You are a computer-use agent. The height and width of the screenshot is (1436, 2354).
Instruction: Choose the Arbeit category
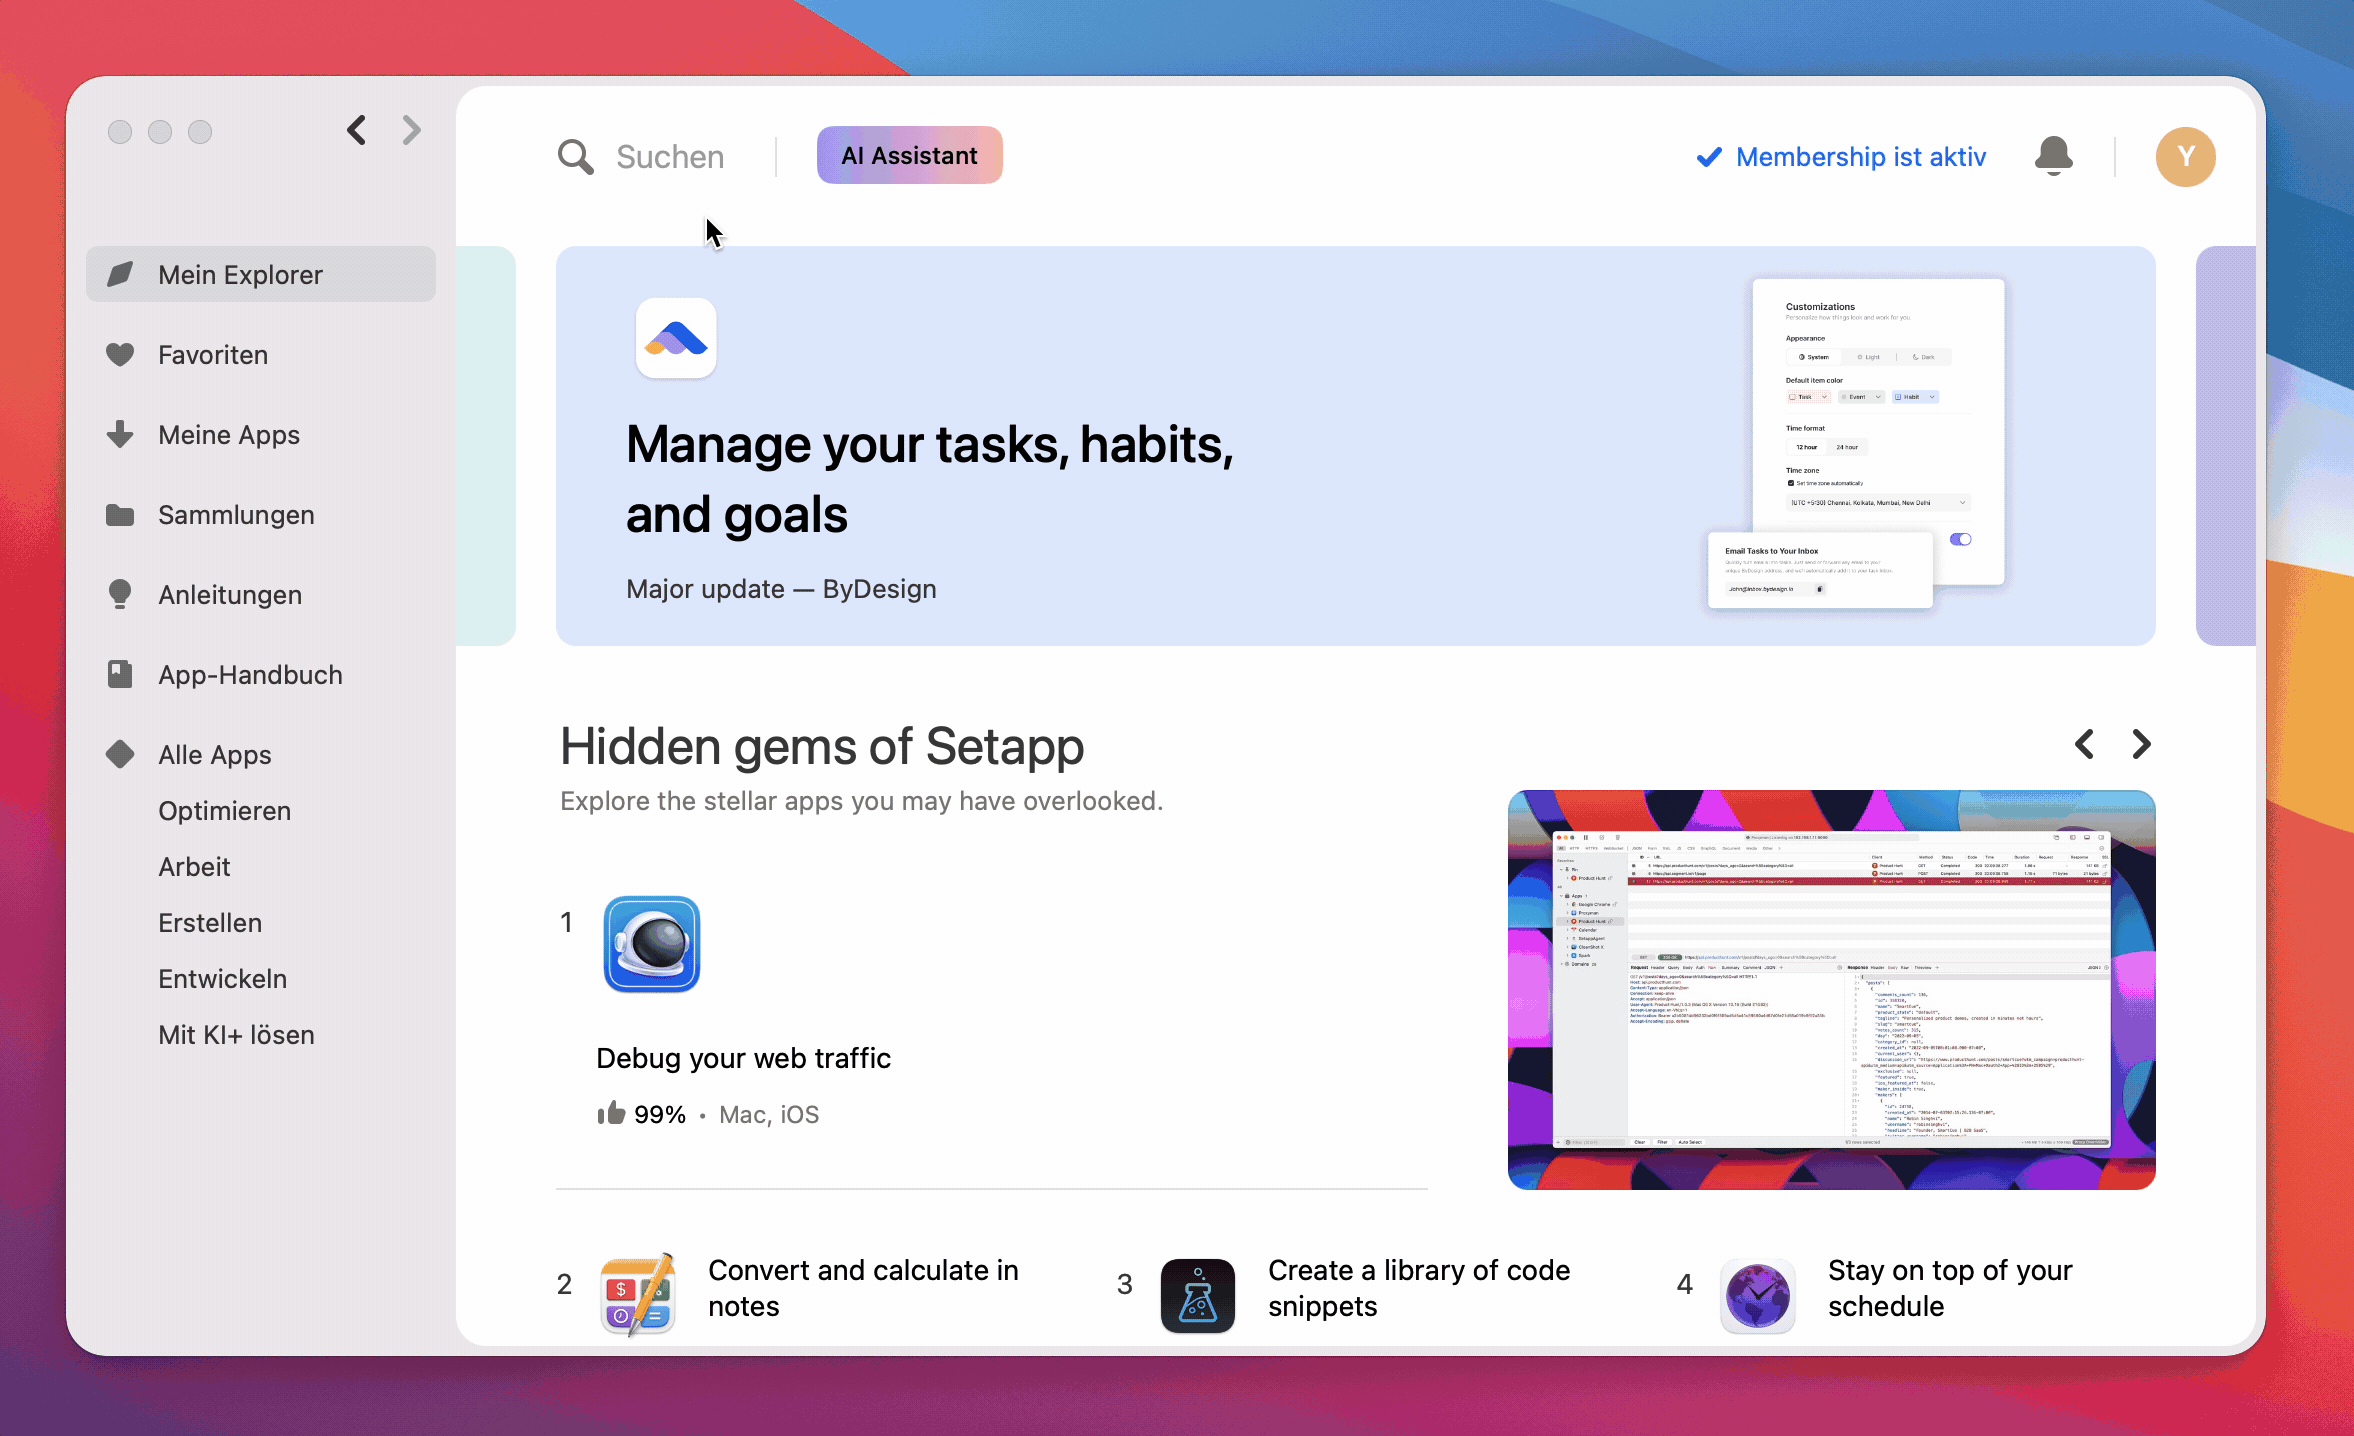(x=194, y=866)
